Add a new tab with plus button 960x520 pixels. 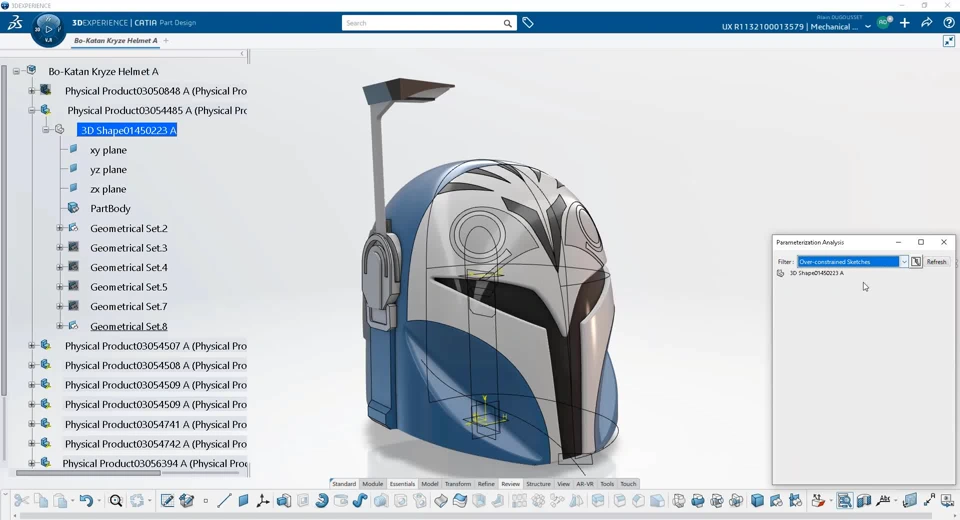166,40
